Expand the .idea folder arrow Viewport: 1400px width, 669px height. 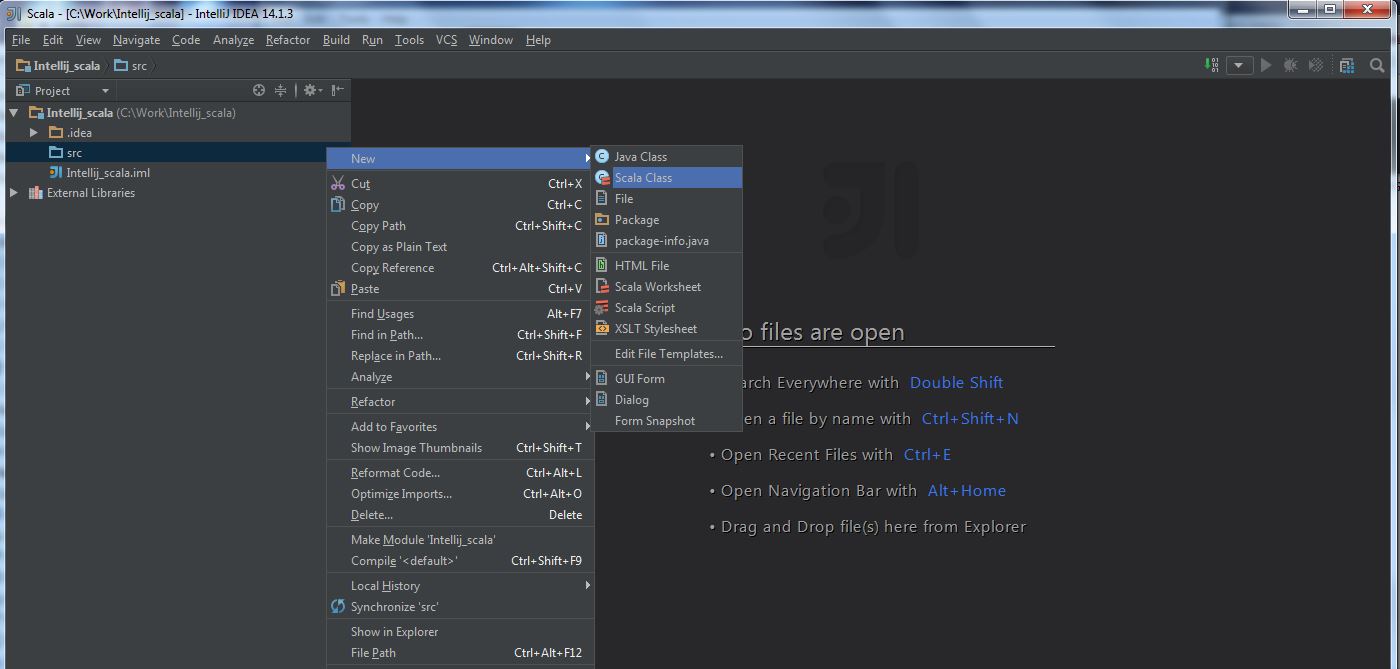pyautogui.click(x=34, y=132)
